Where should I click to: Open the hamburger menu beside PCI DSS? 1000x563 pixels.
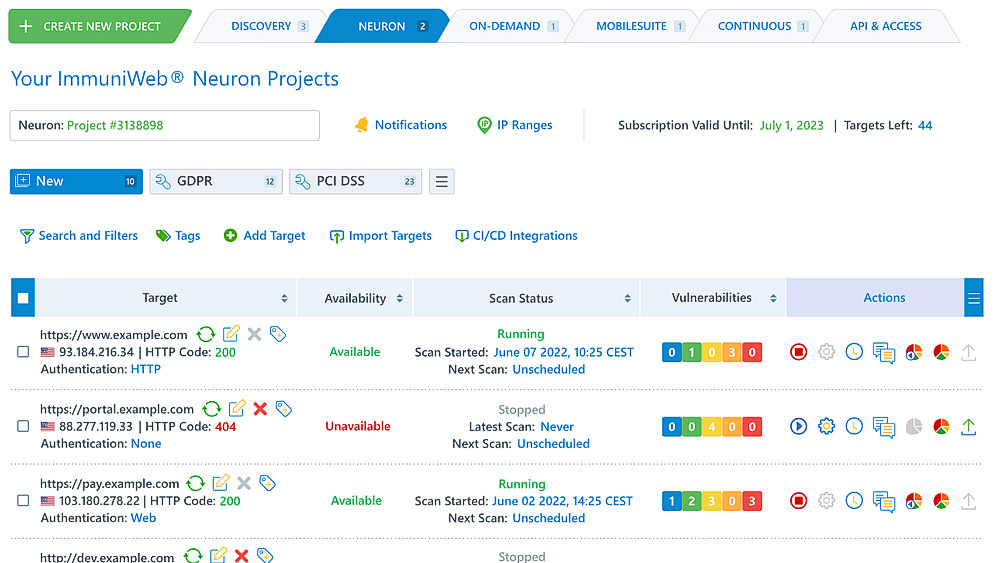pyautogui.click(x=442, y=182)
